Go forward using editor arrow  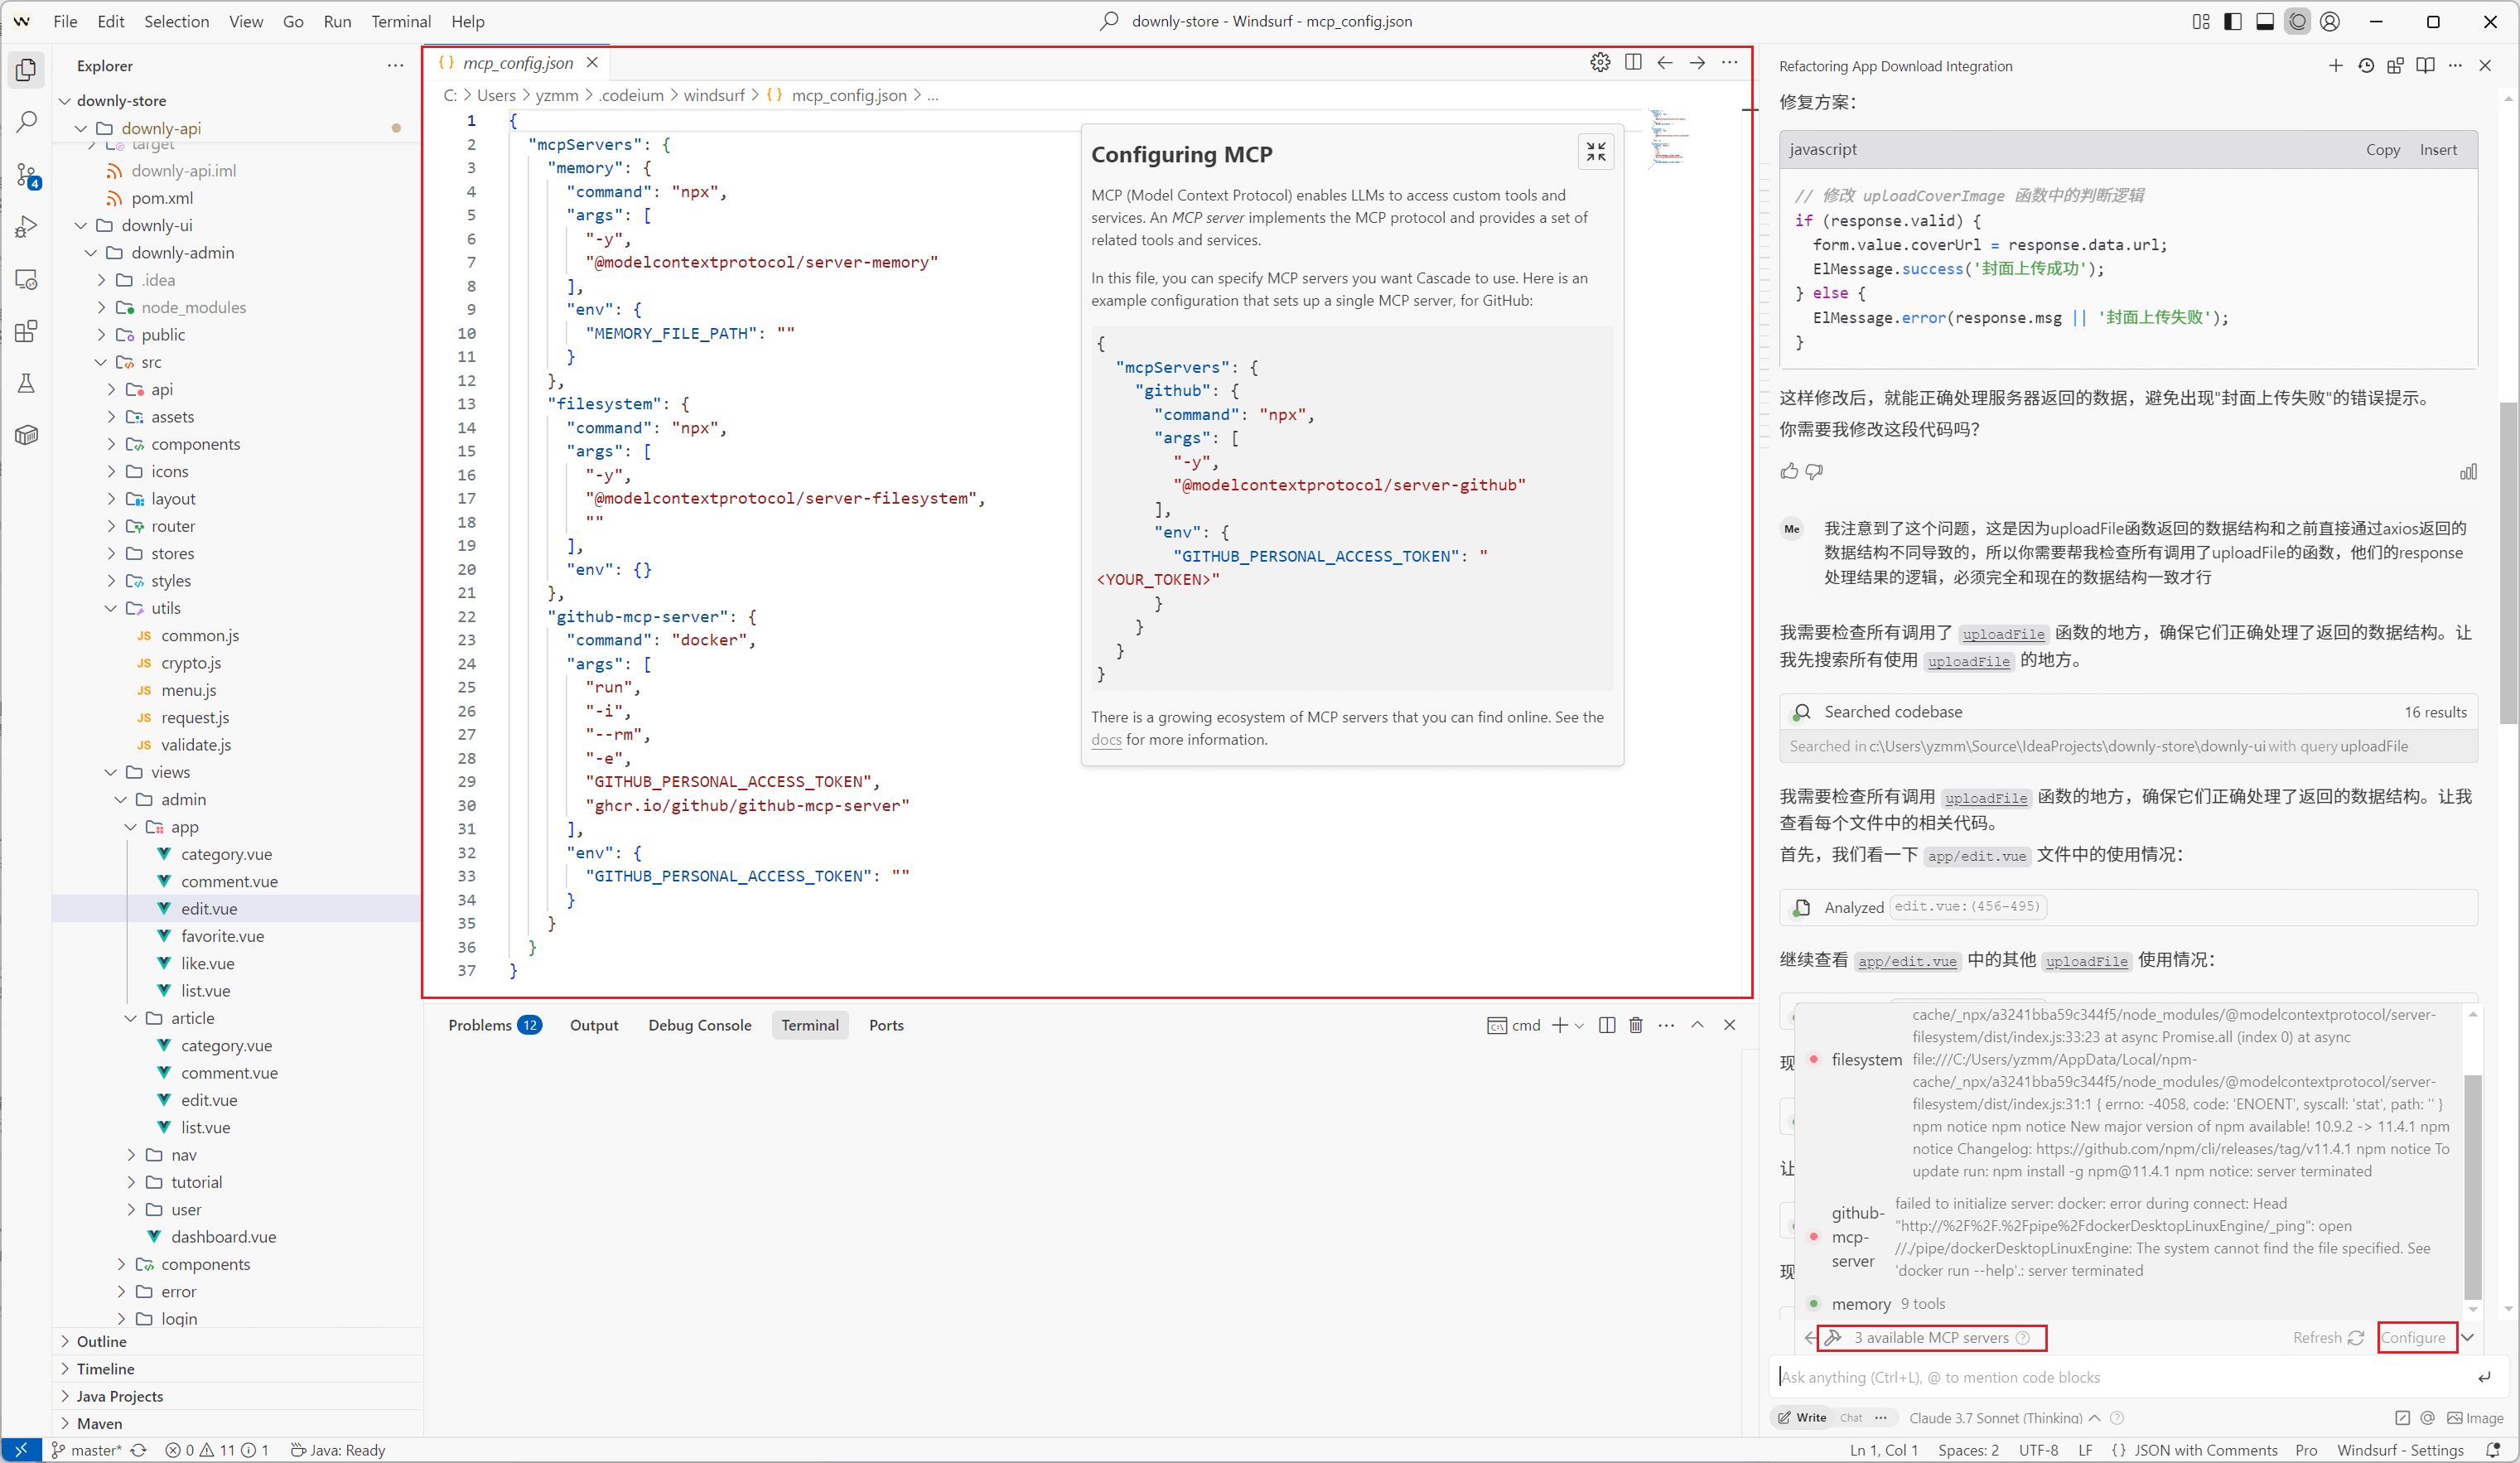[x=1697, y=62]
